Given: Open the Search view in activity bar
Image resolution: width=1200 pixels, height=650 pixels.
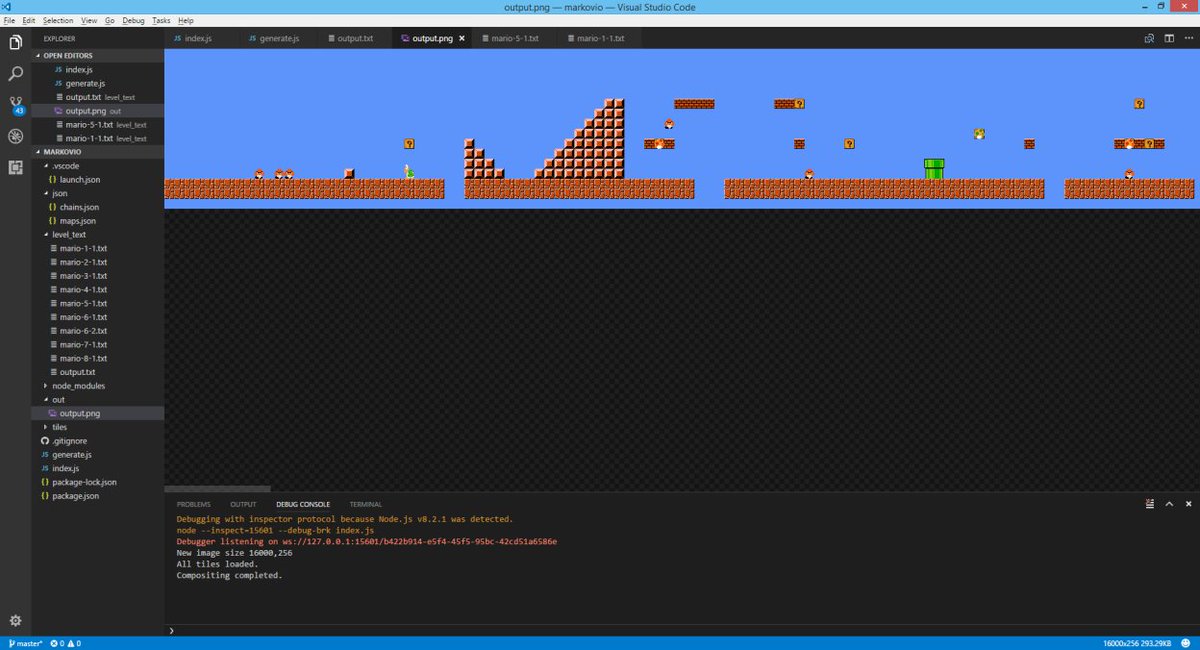Looking at the screenshot, I should tap(15, 73).
